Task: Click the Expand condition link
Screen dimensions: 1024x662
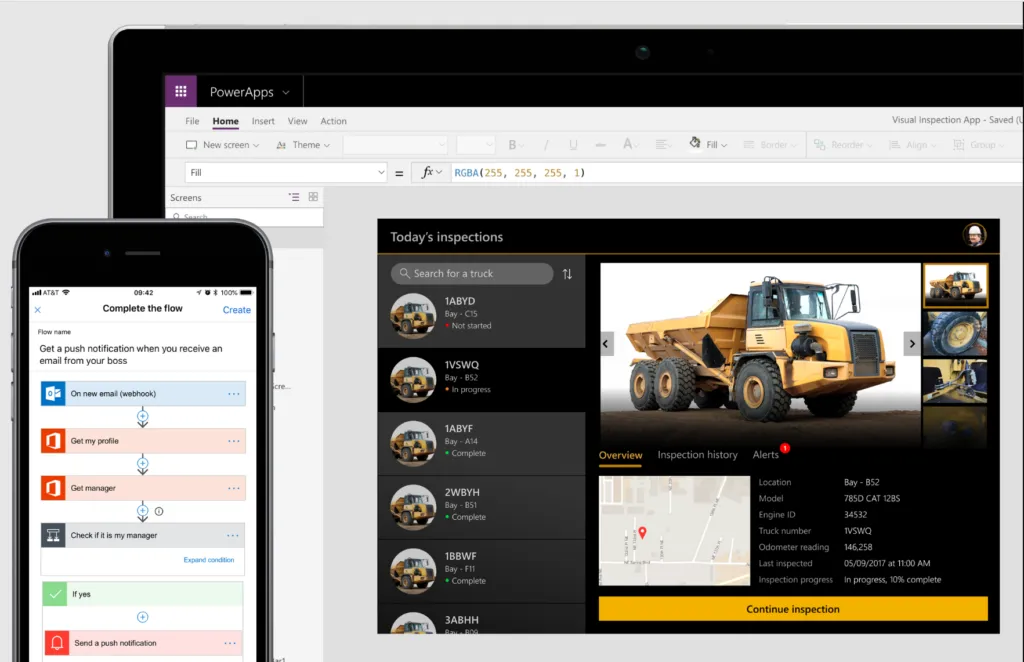Action: coord(208,560)
